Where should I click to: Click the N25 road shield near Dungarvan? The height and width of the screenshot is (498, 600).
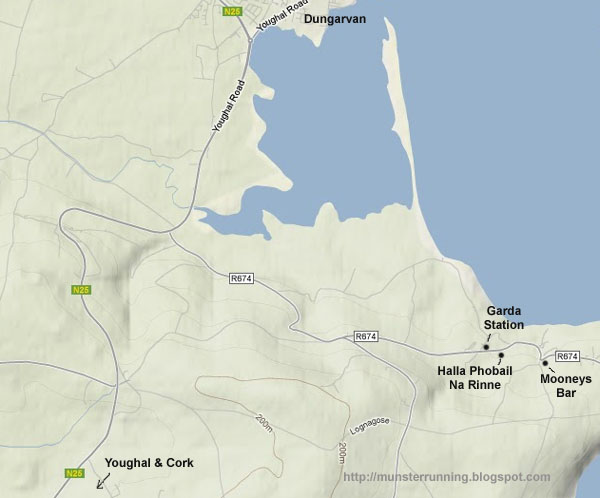click(x=232, y=11)
